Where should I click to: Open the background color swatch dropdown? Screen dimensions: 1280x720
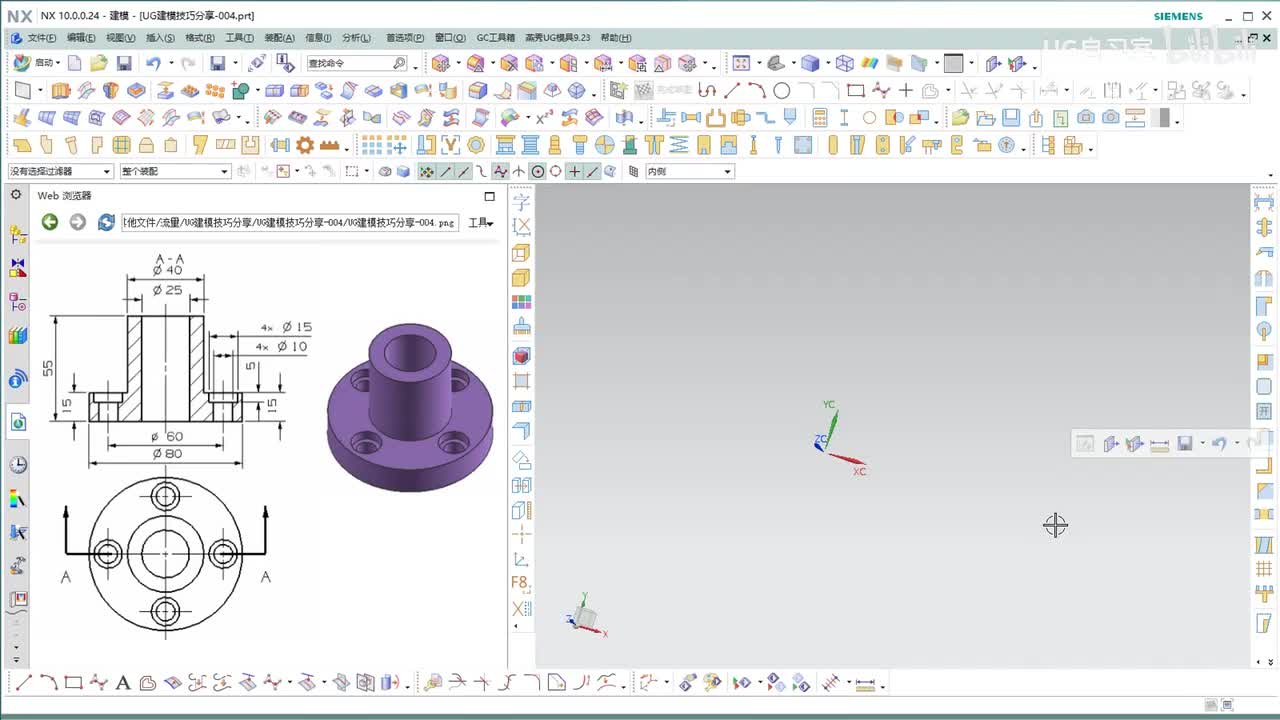(x=970, y=63)
